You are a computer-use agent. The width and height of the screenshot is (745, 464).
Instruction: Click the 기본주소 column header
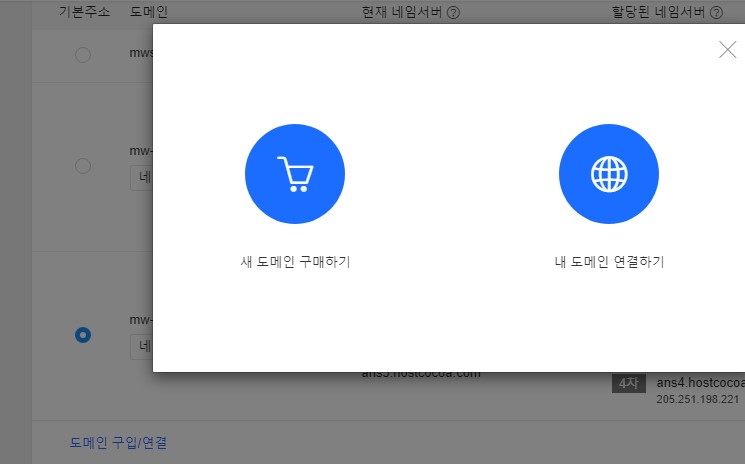(85, 12)
